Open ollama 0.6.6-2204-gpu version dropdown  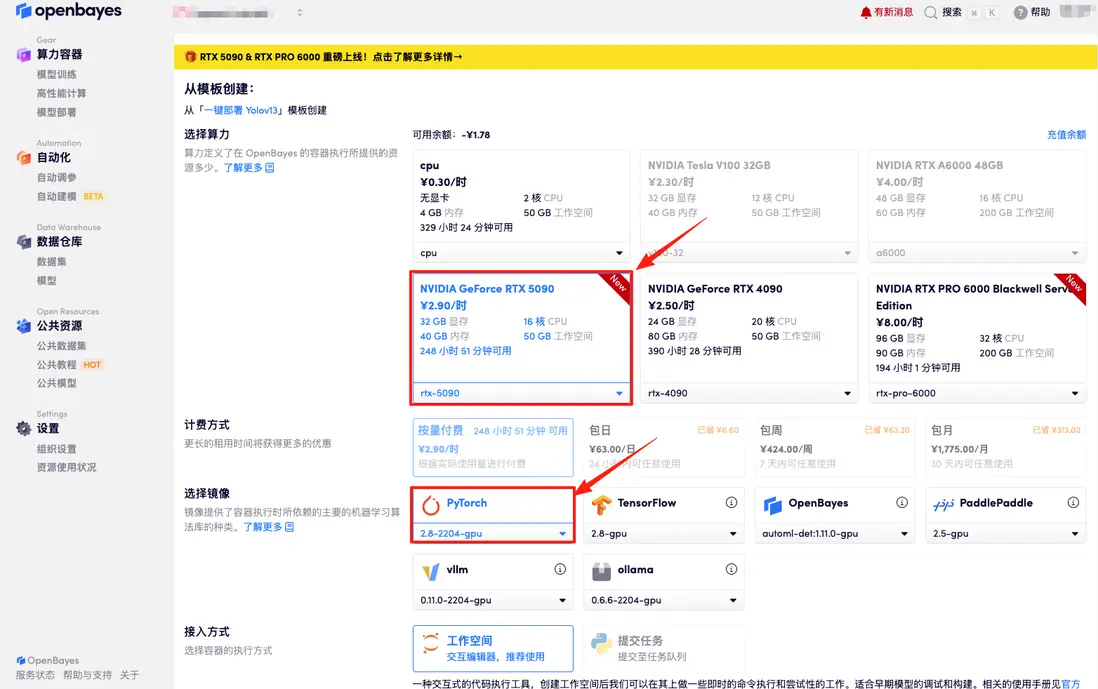(x=664, y=600)
